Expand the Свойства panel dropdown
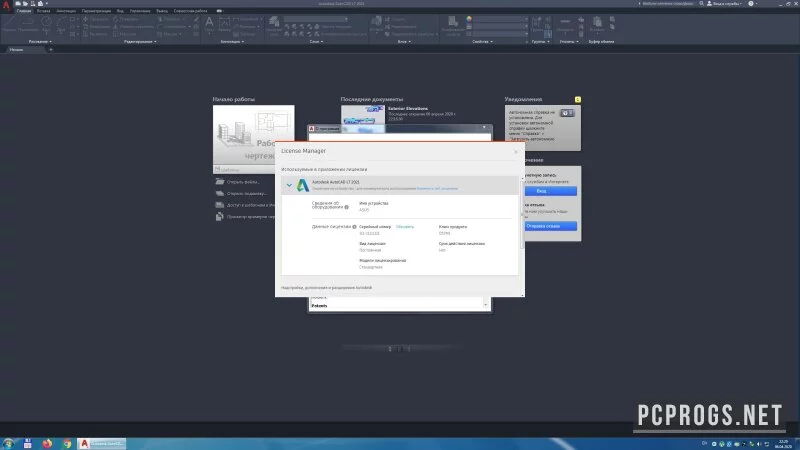The height and width of the screenshot is (450, 800). [482, 41]
